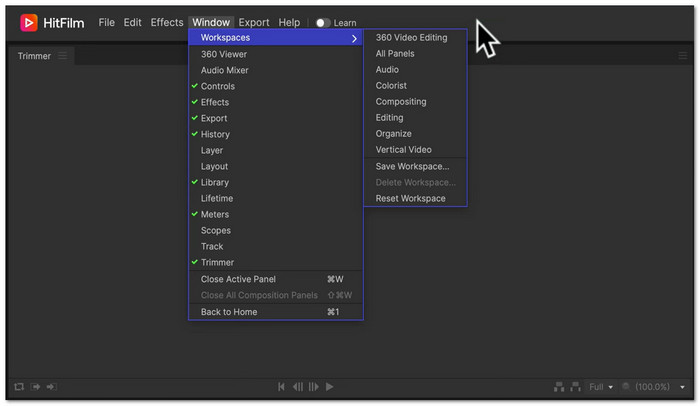Open the File menu
700x406 pixels.
pyautogui.click(x=107, y=22)
